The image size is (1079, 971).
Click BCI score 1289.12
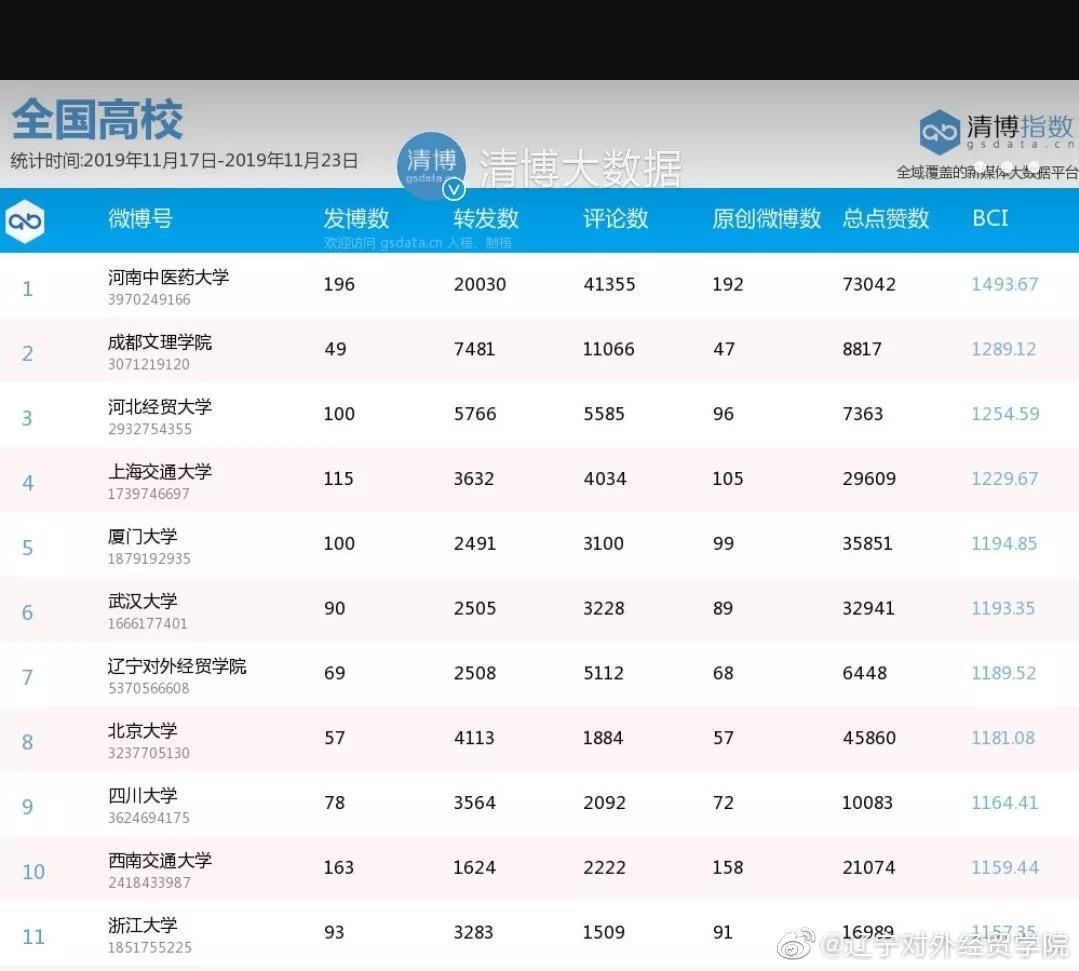pos(1003,349)
